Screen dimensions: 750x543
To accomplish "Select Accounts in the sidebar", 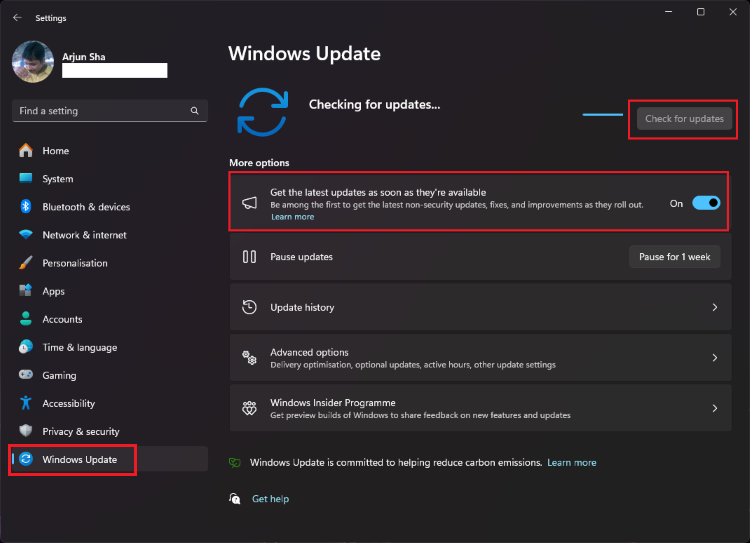I will click(x=110, y=319).
